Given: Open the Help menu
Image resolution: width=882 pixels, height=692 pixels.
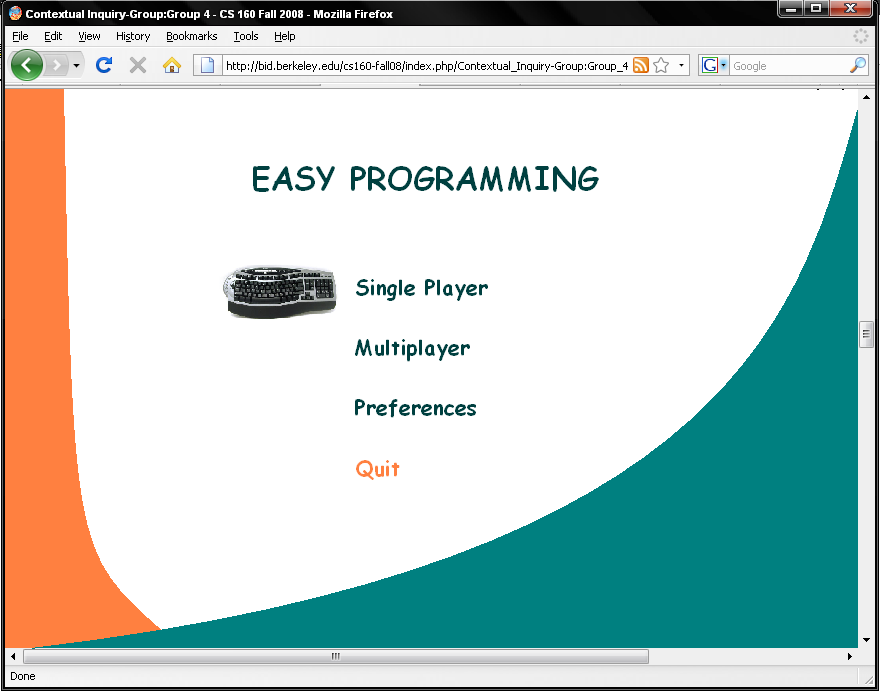Looking at the screenshot, I should coord(285,36).
